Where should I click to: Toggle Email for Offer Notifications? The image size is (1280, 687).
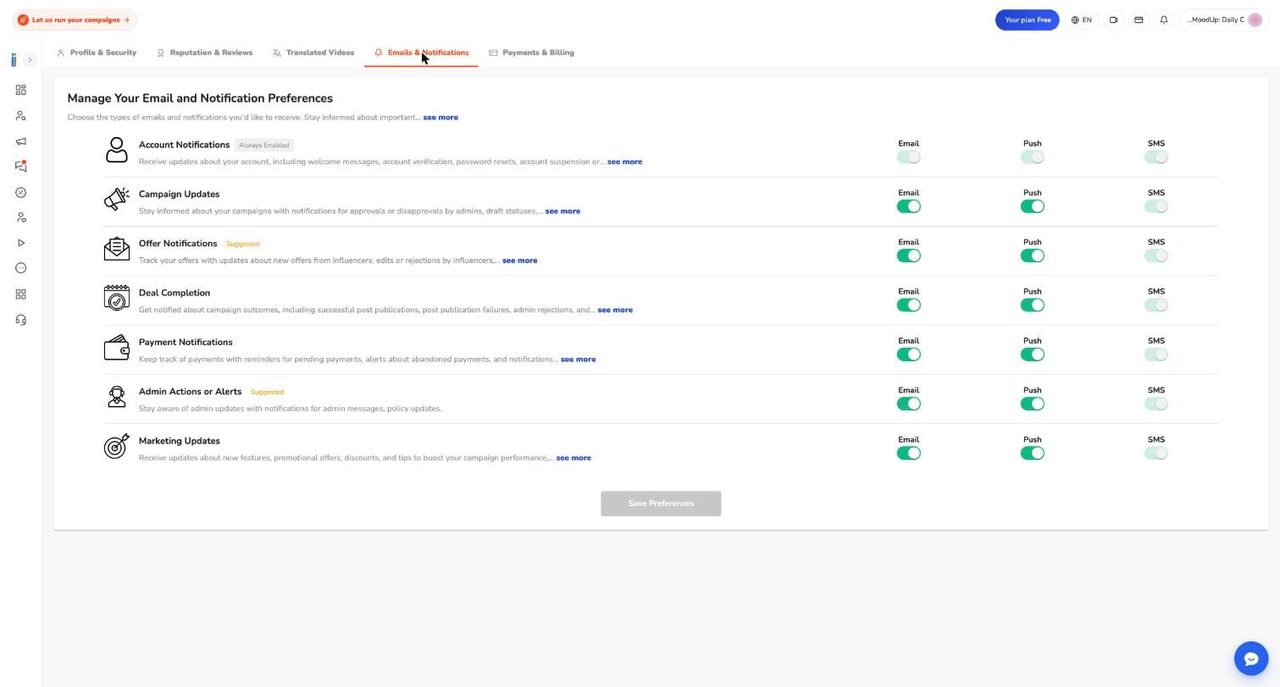point(908,256)
